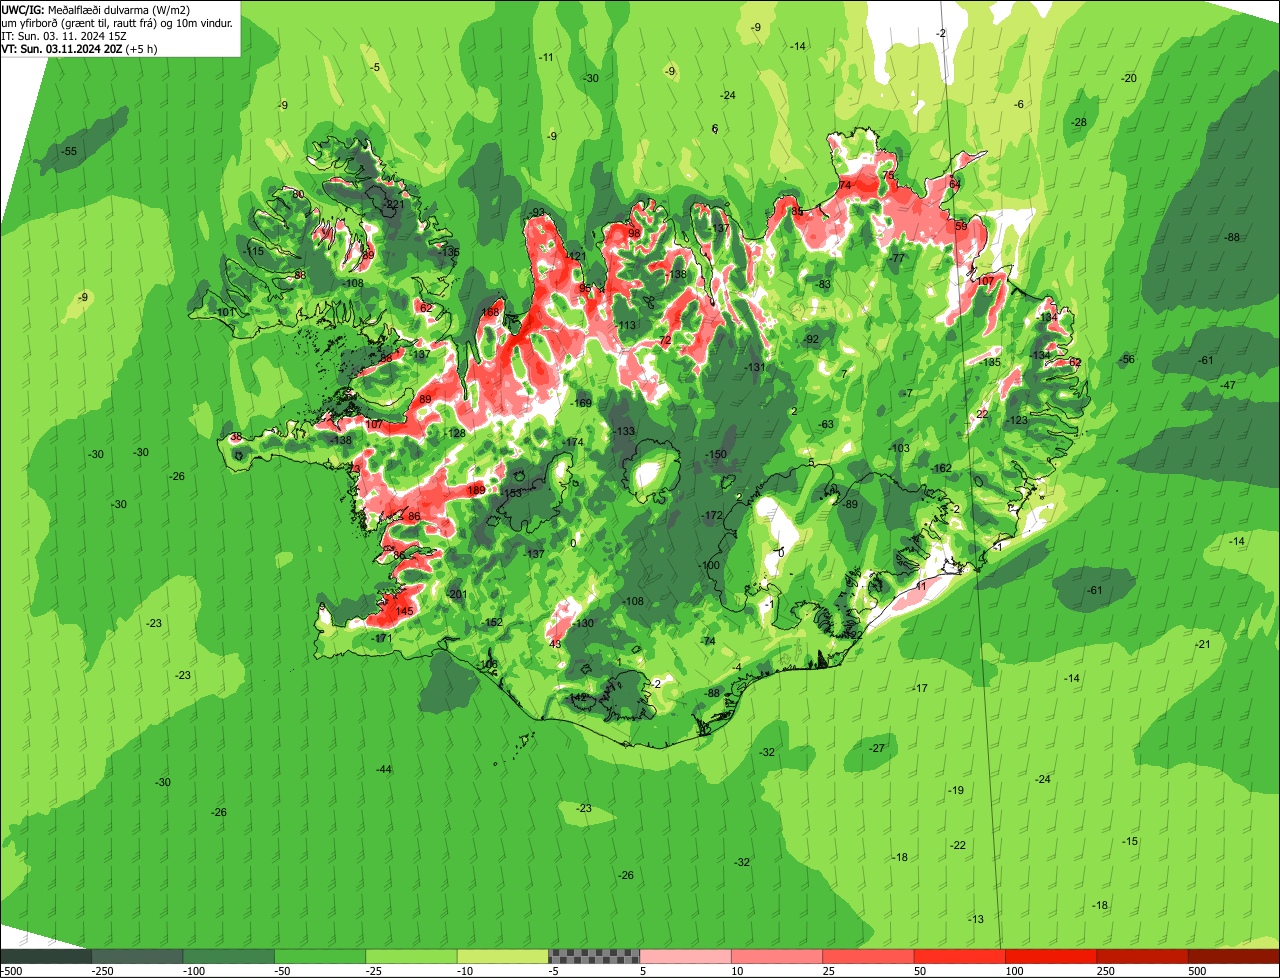Click the '-17' value off the southeast coast
The image size is (1280, 978).
pos(920,688)
